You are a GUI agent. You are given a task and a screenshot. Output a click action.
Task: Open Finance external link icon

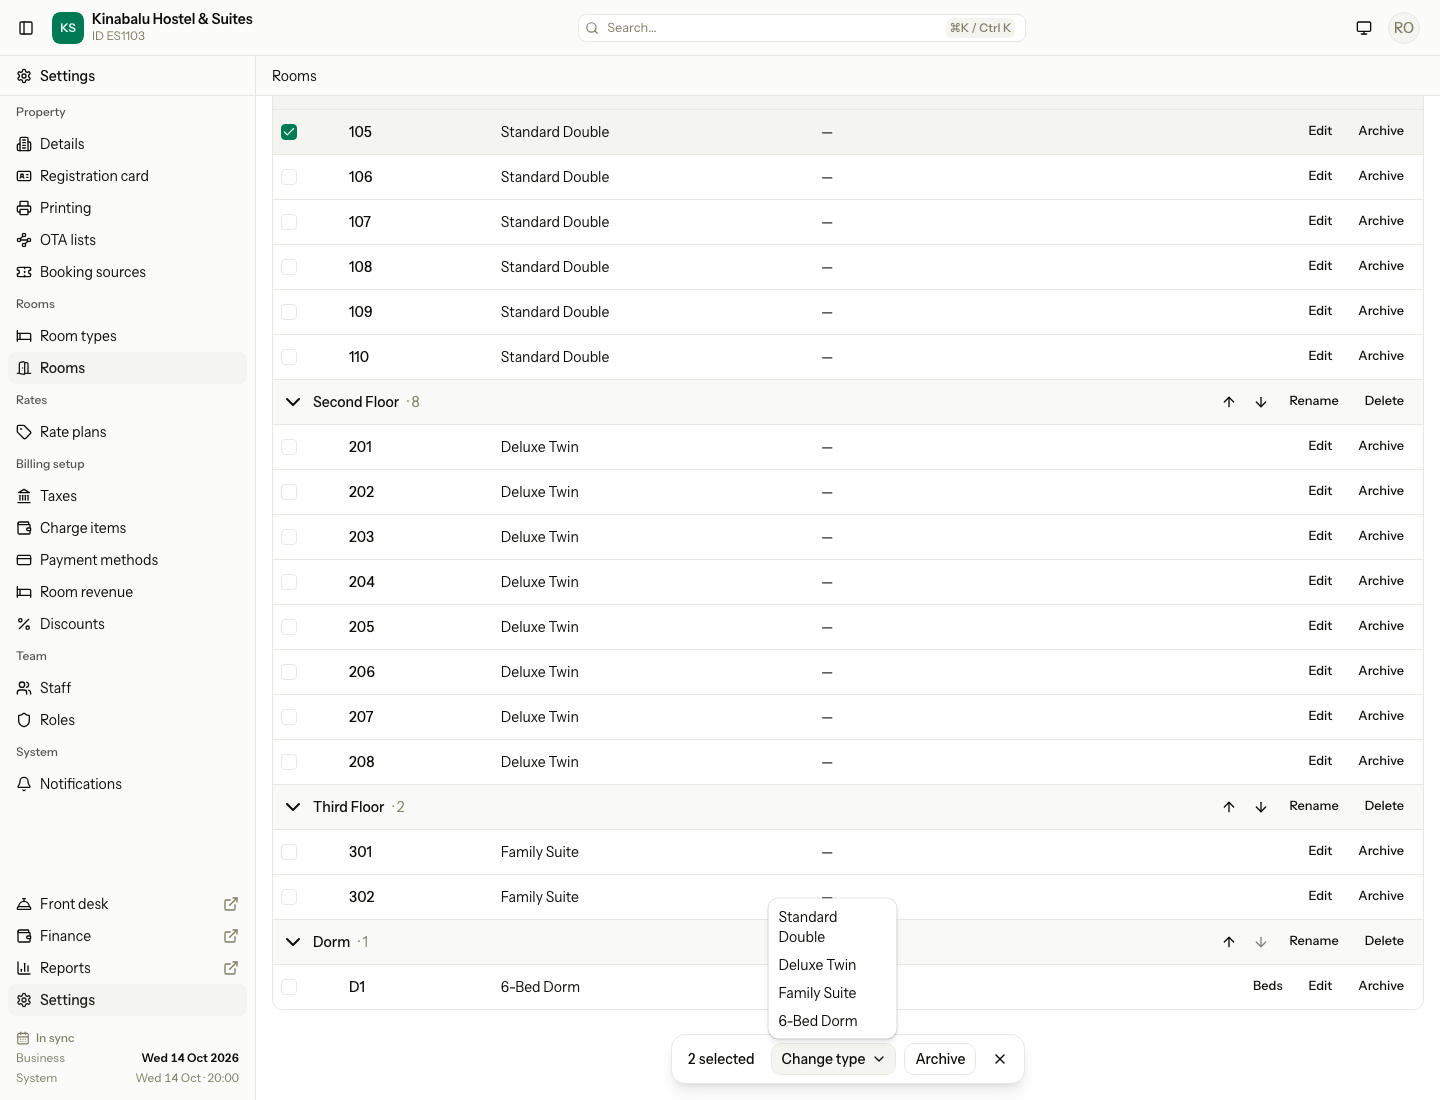(231, 936)
